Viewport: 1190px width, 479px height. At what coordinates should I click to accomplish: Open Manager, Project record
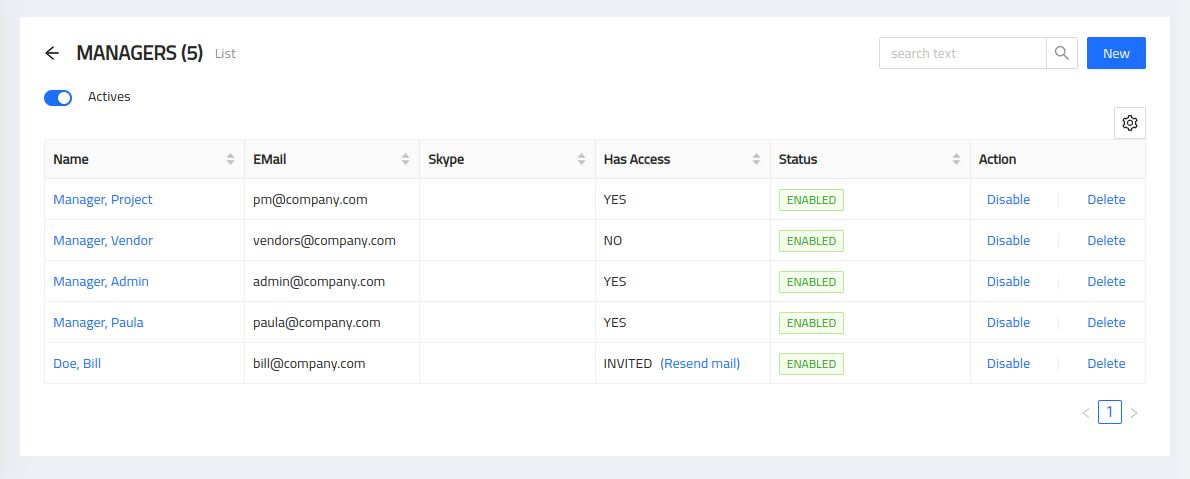(102, 200)
